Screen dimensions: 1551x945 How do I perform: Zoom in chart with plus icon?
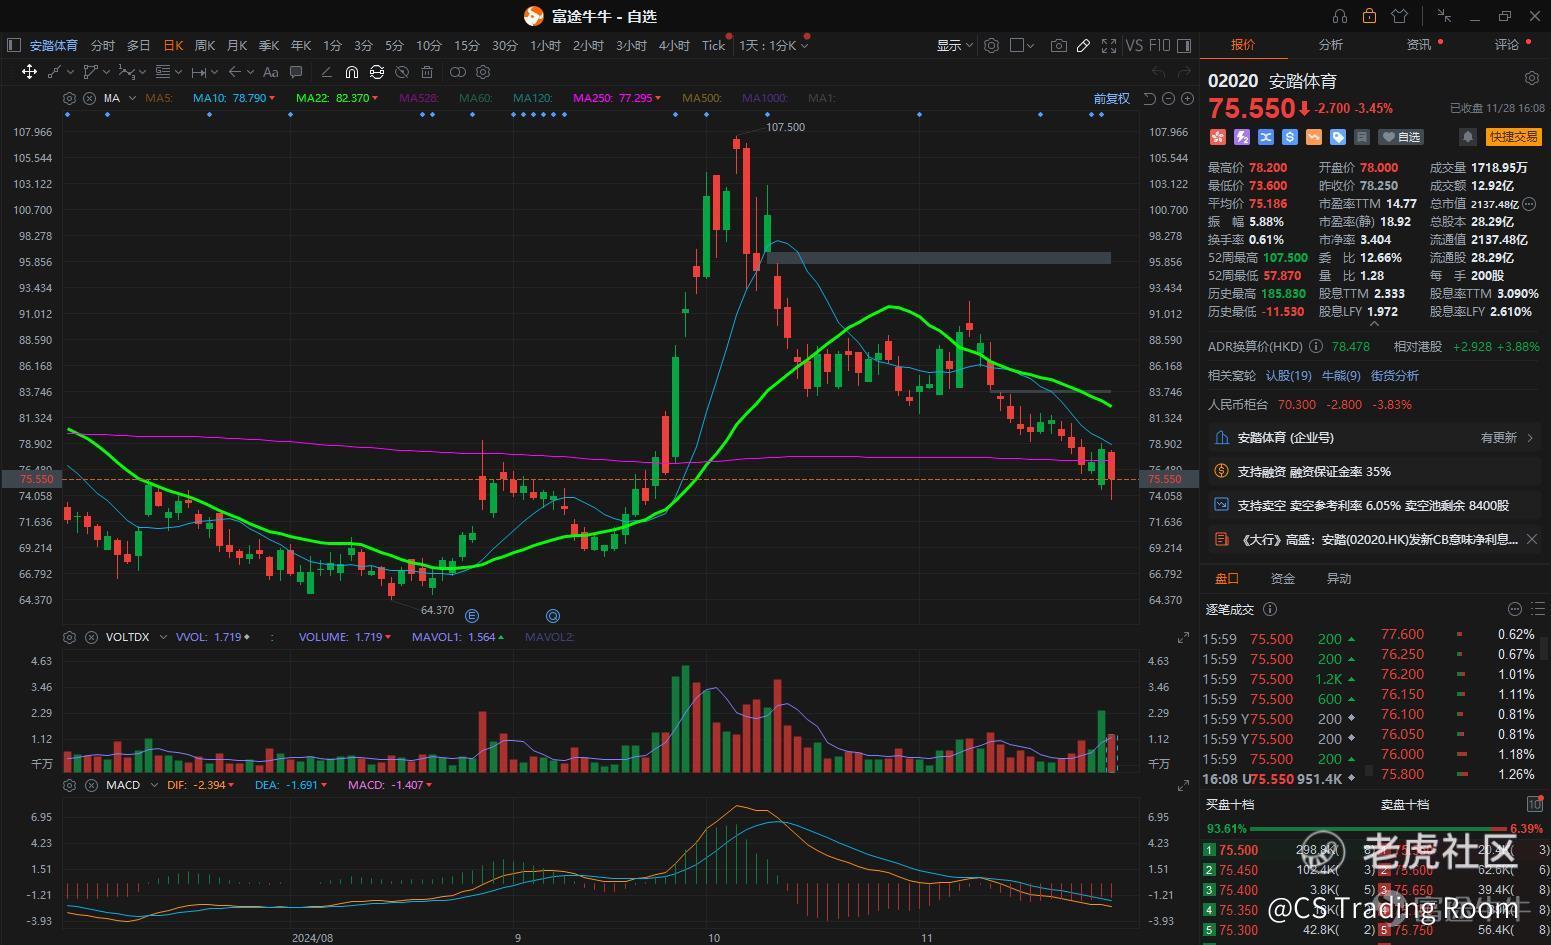(x=1187, y=98)
